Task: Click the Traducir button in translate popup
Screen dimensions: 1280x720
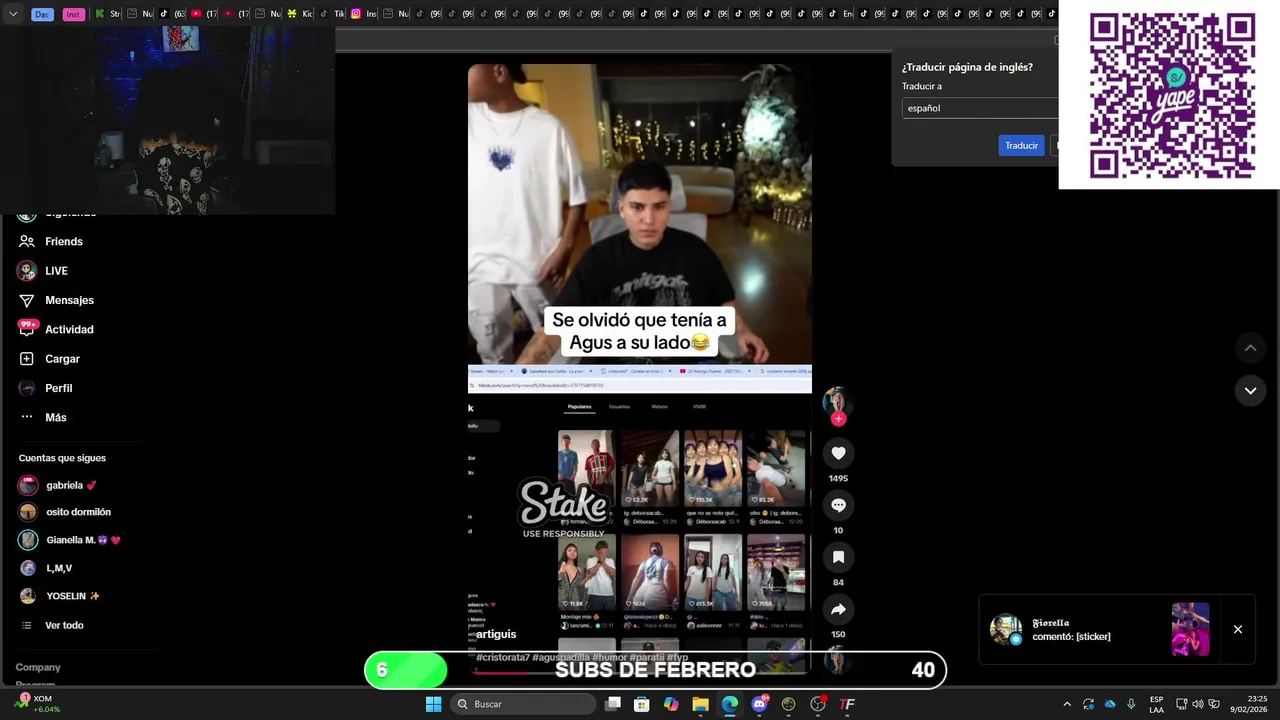Action: (1021, 145)
